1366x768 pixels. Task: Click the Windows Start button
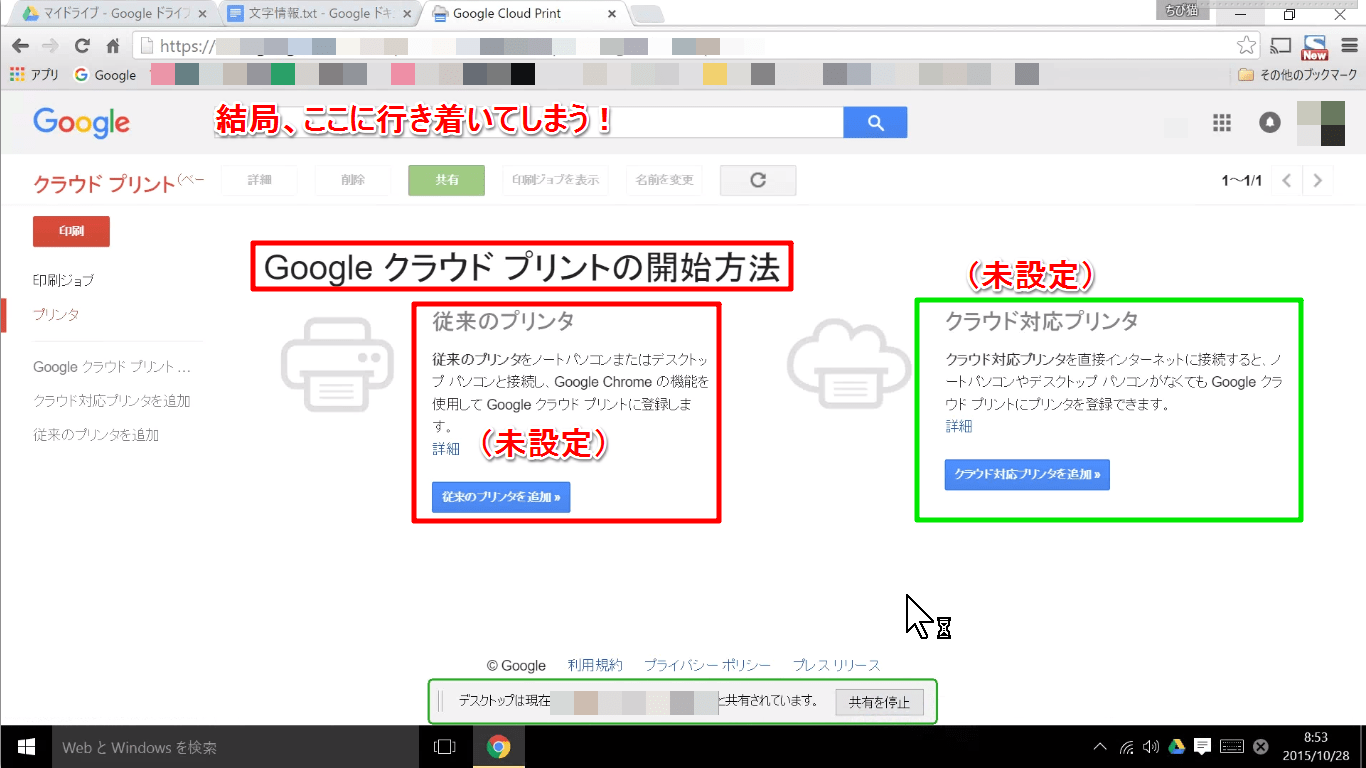click(x=27, y=746)
